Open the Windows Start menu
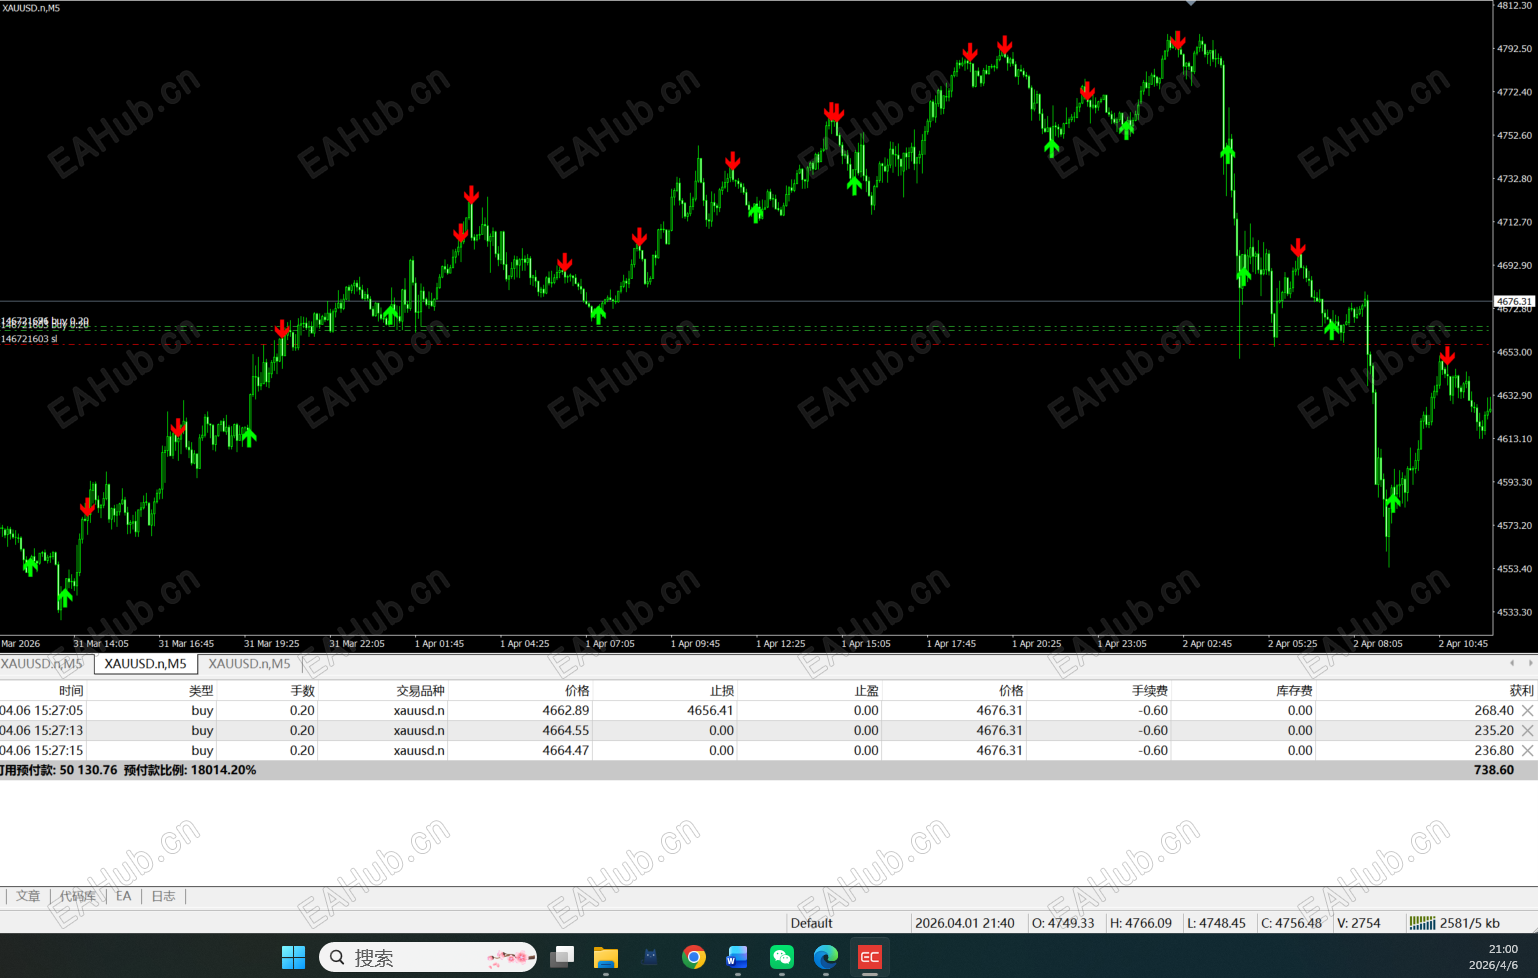The height and width of the screenshot is (978, 1538). 293,958
